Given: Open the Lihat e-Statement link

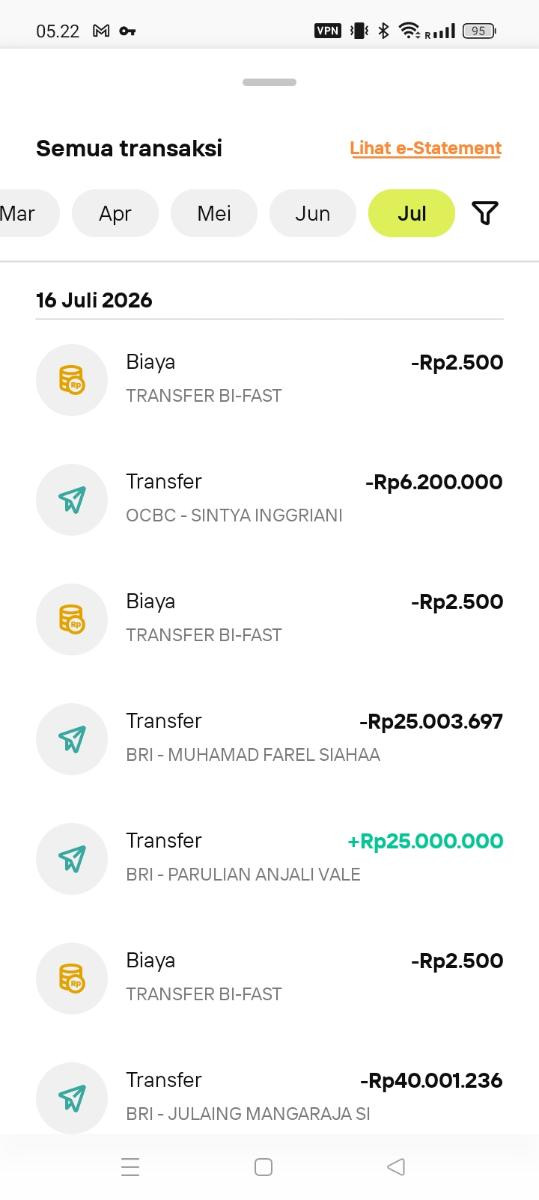Looking at the screenshot, I should click(426, 148).
